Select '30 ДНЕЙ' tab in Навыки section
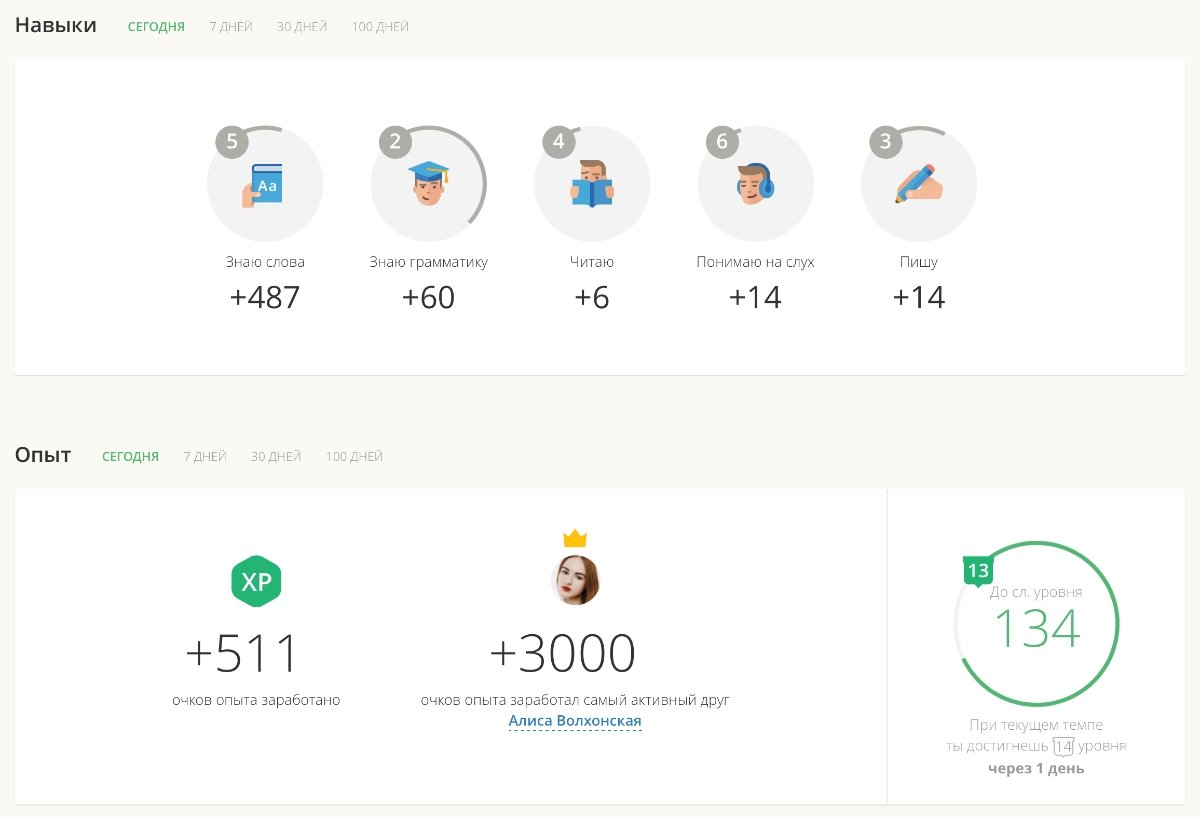 pos(302,27)
